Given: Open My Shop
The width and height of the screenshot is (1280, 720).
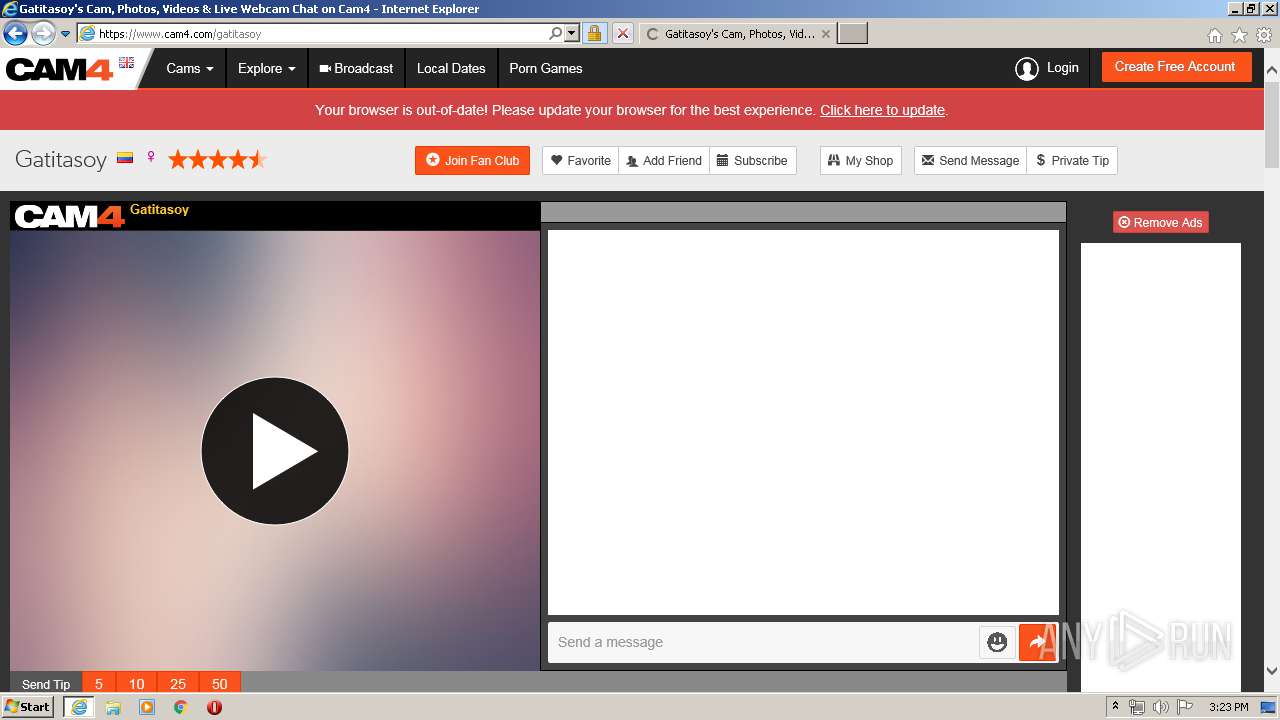Looking at the screenshot, I should coord(860,160).
